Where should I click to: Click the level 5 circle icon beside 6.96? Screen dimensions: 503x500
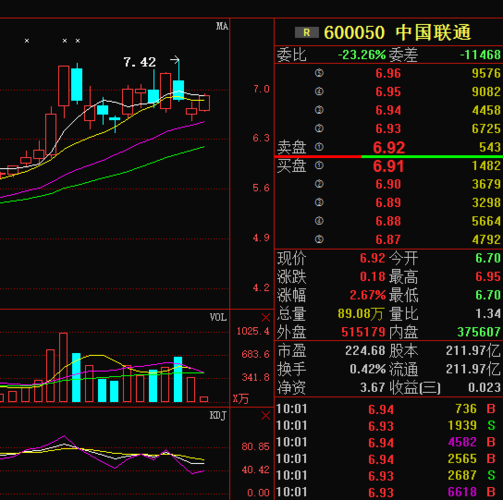pyautogui.click(x=319, y=73)
